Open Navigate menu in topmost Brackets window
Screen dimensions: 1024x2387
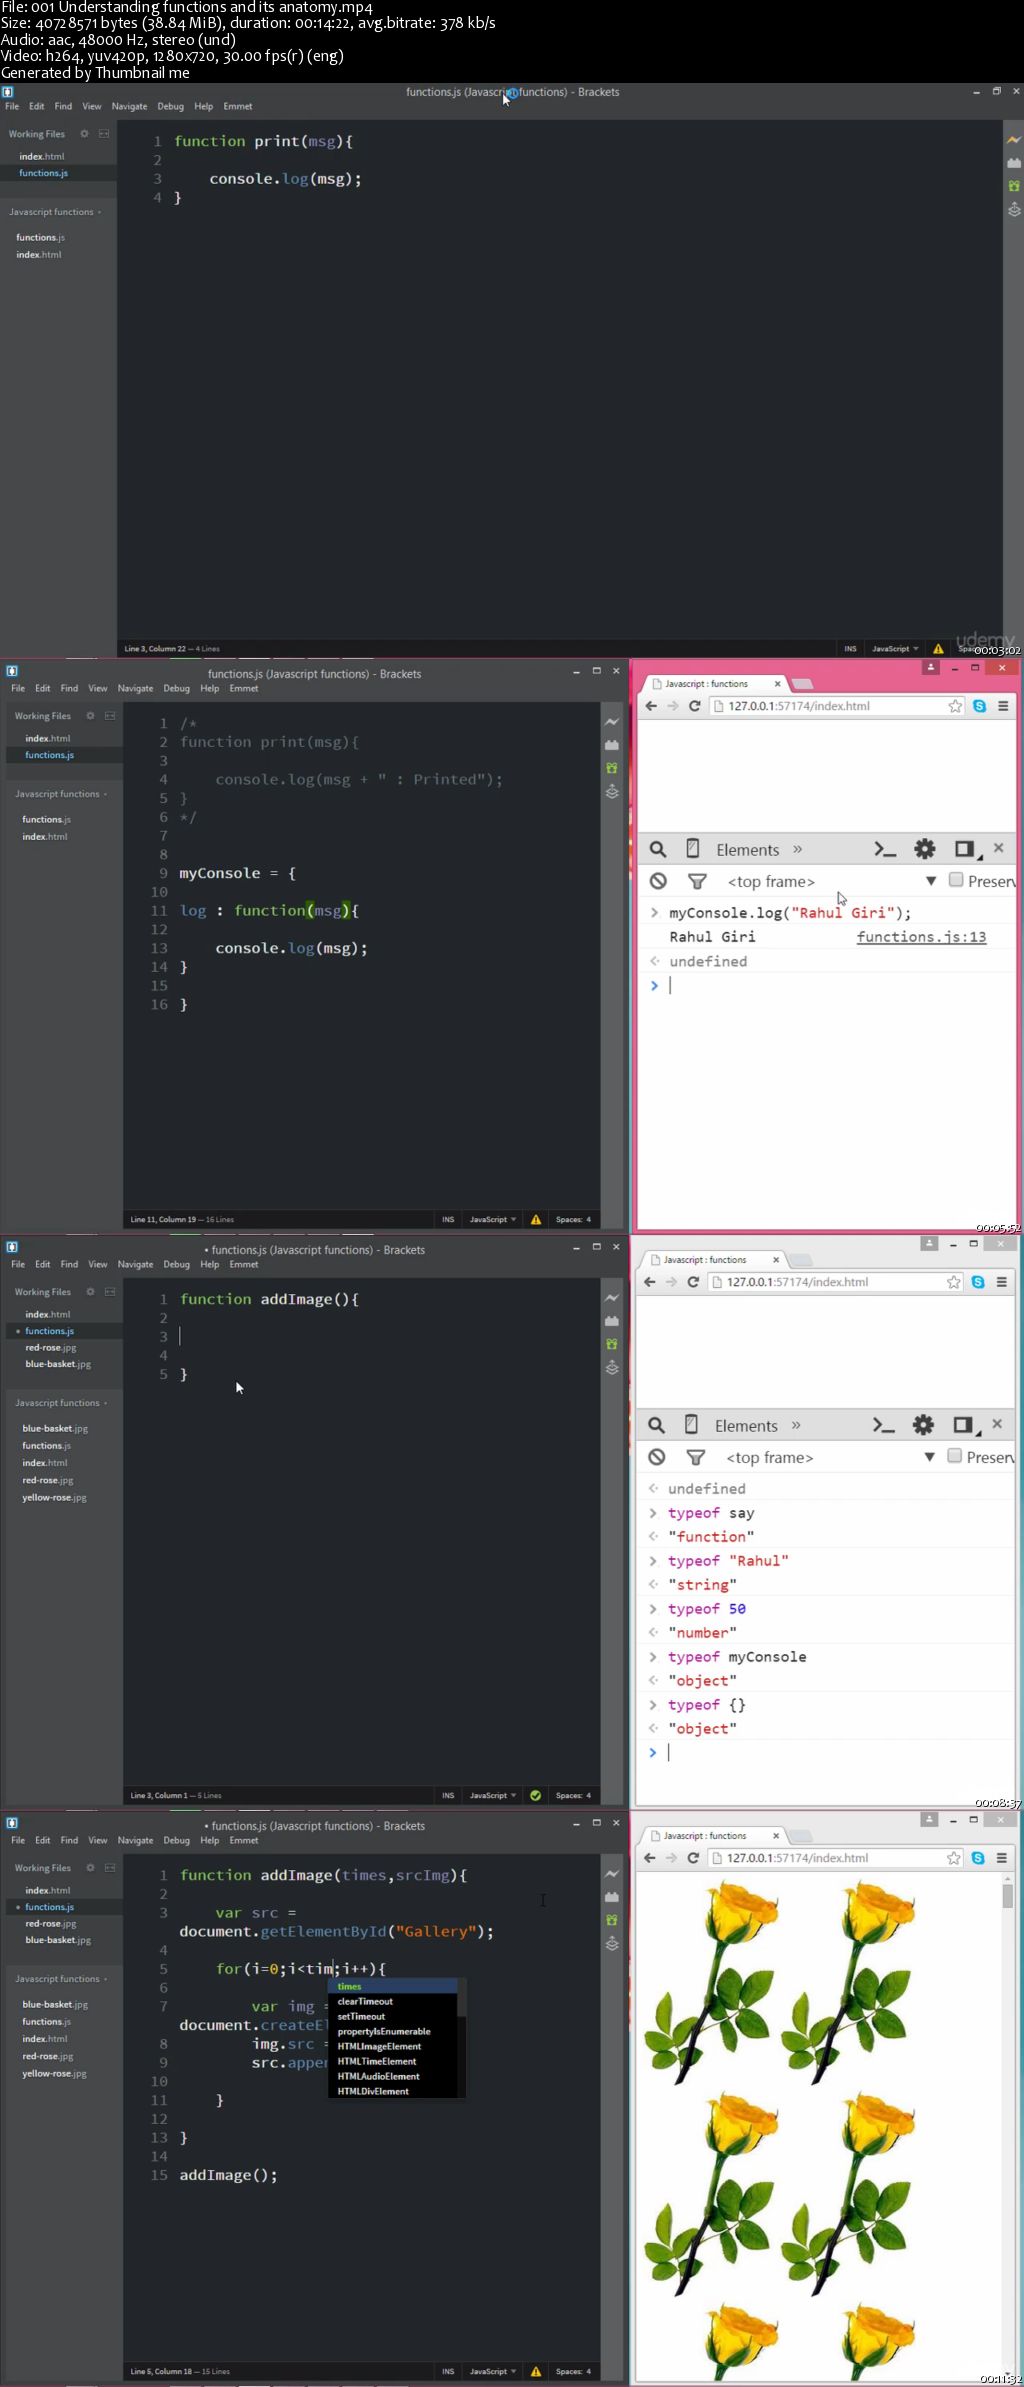pos(129,106)
